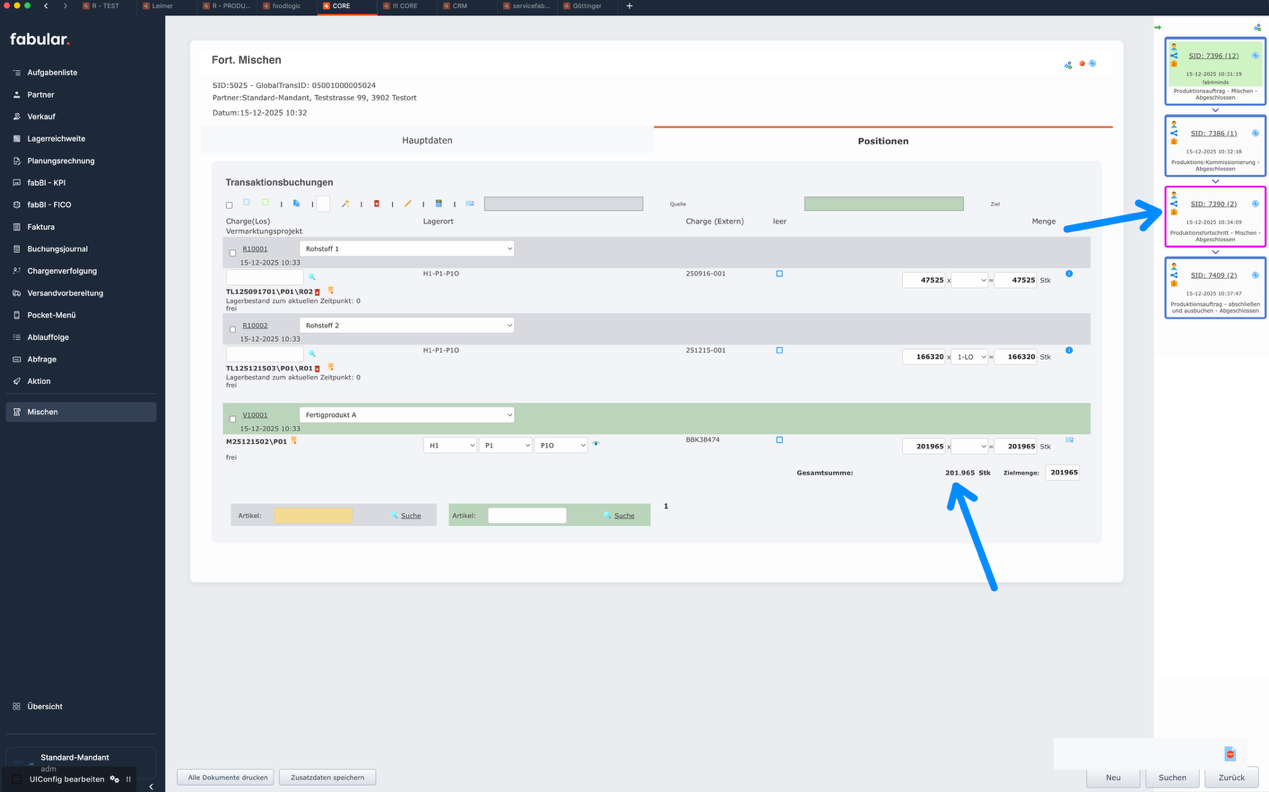Screen dimensions: 1269x792
Task: Click the magnifier icon under Rohstoff 1
Action: click(312, 277)
